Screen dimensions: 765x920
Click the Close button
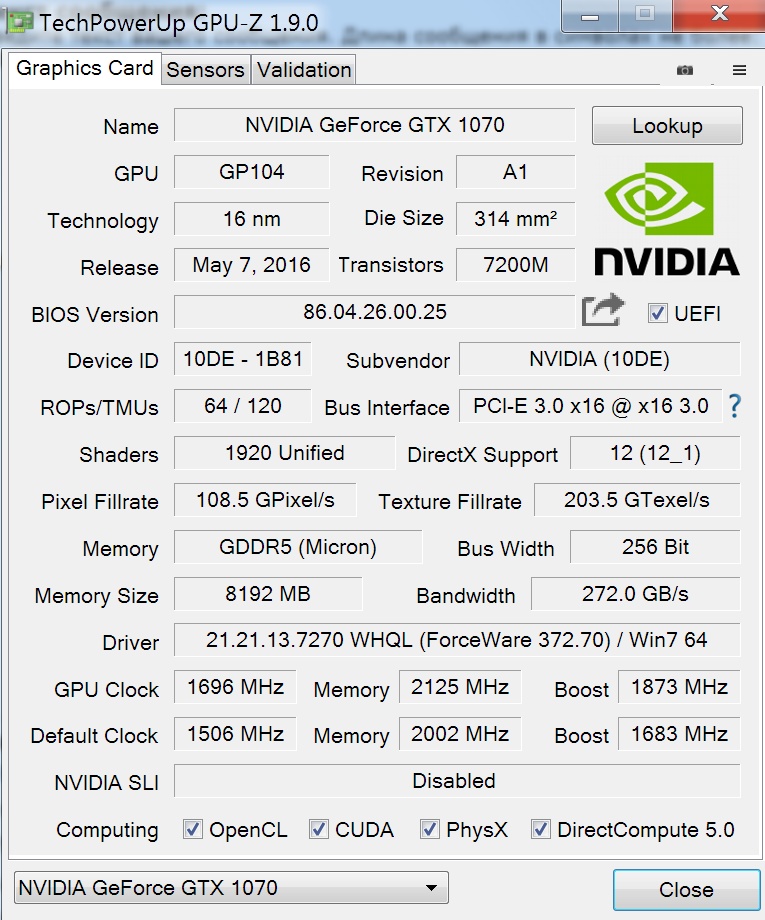(x=686, y=889)
